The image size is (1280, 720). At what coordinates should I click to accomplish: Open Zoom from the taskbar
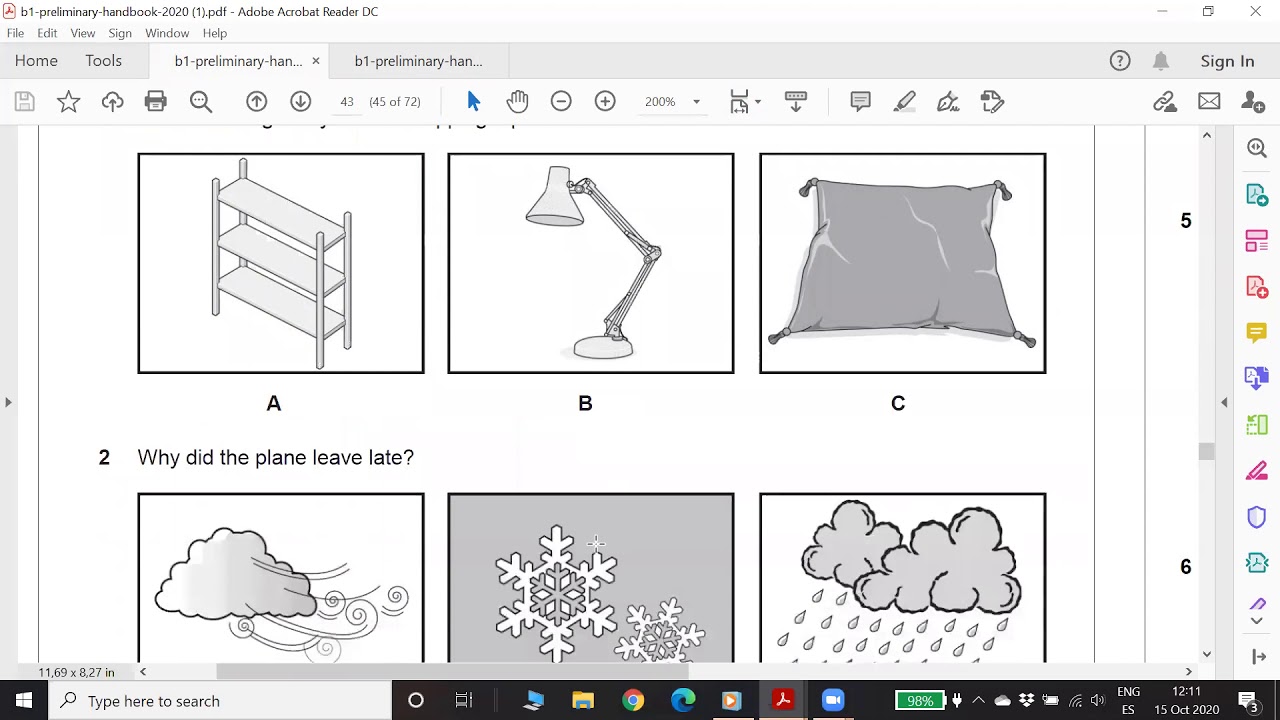click(x=833, y=701)
